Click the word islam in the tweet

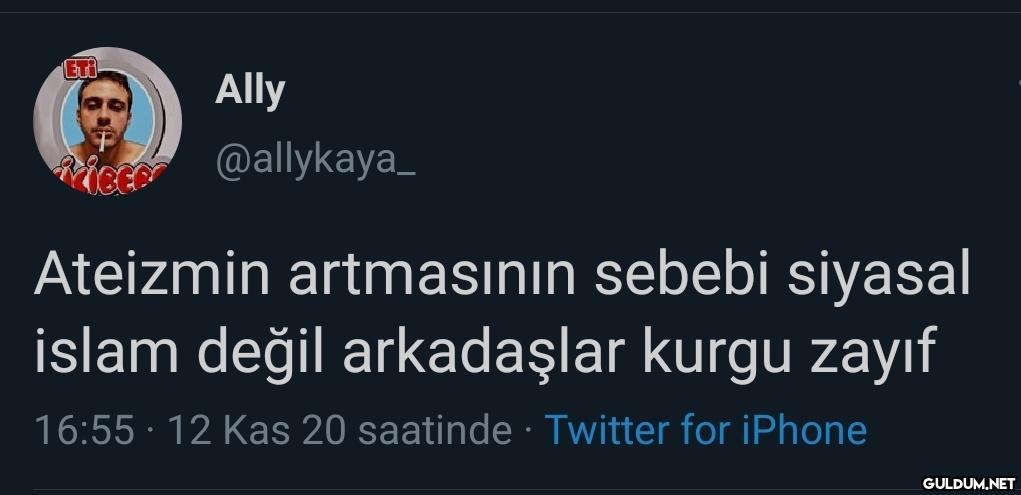(106, 352)
